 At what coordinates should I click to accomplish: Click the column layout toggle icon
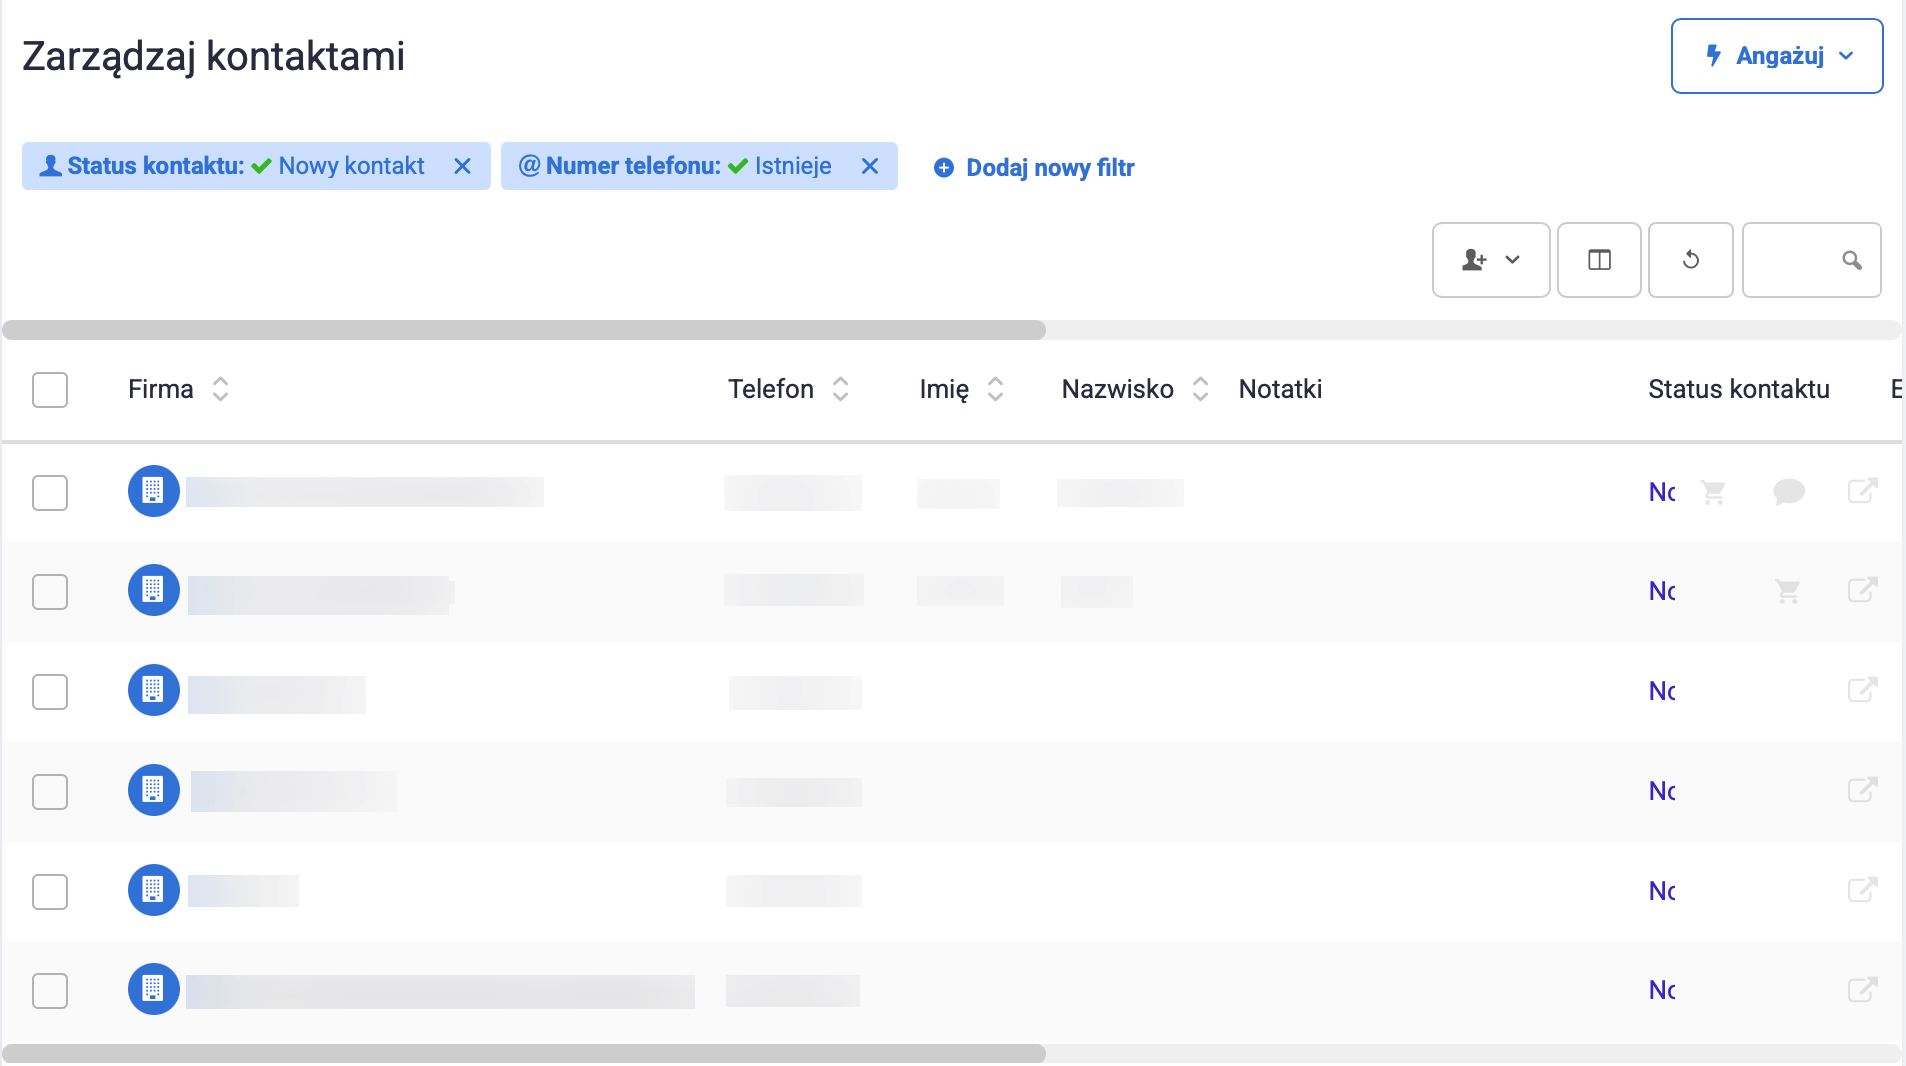[1599, 260]
